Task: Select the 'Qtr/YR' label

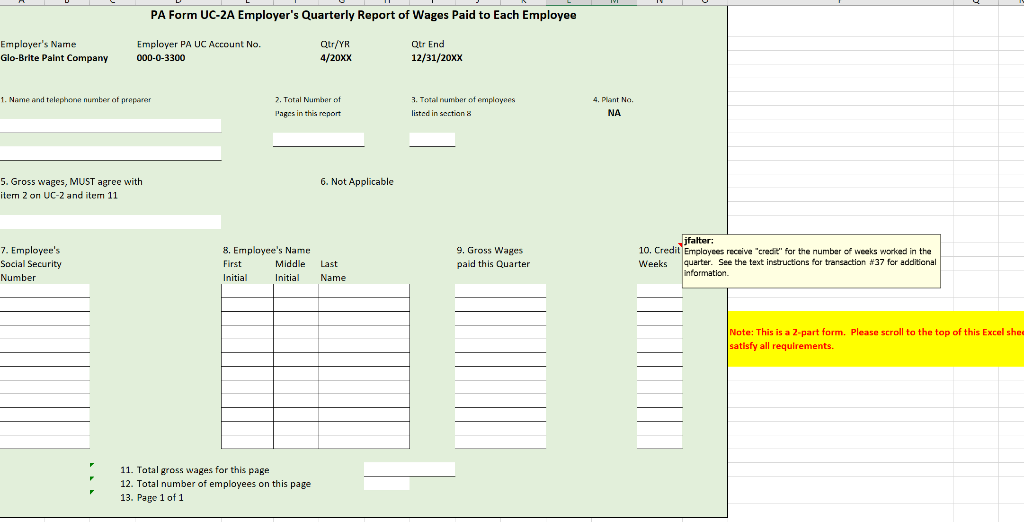Action: tap(335, 44)
